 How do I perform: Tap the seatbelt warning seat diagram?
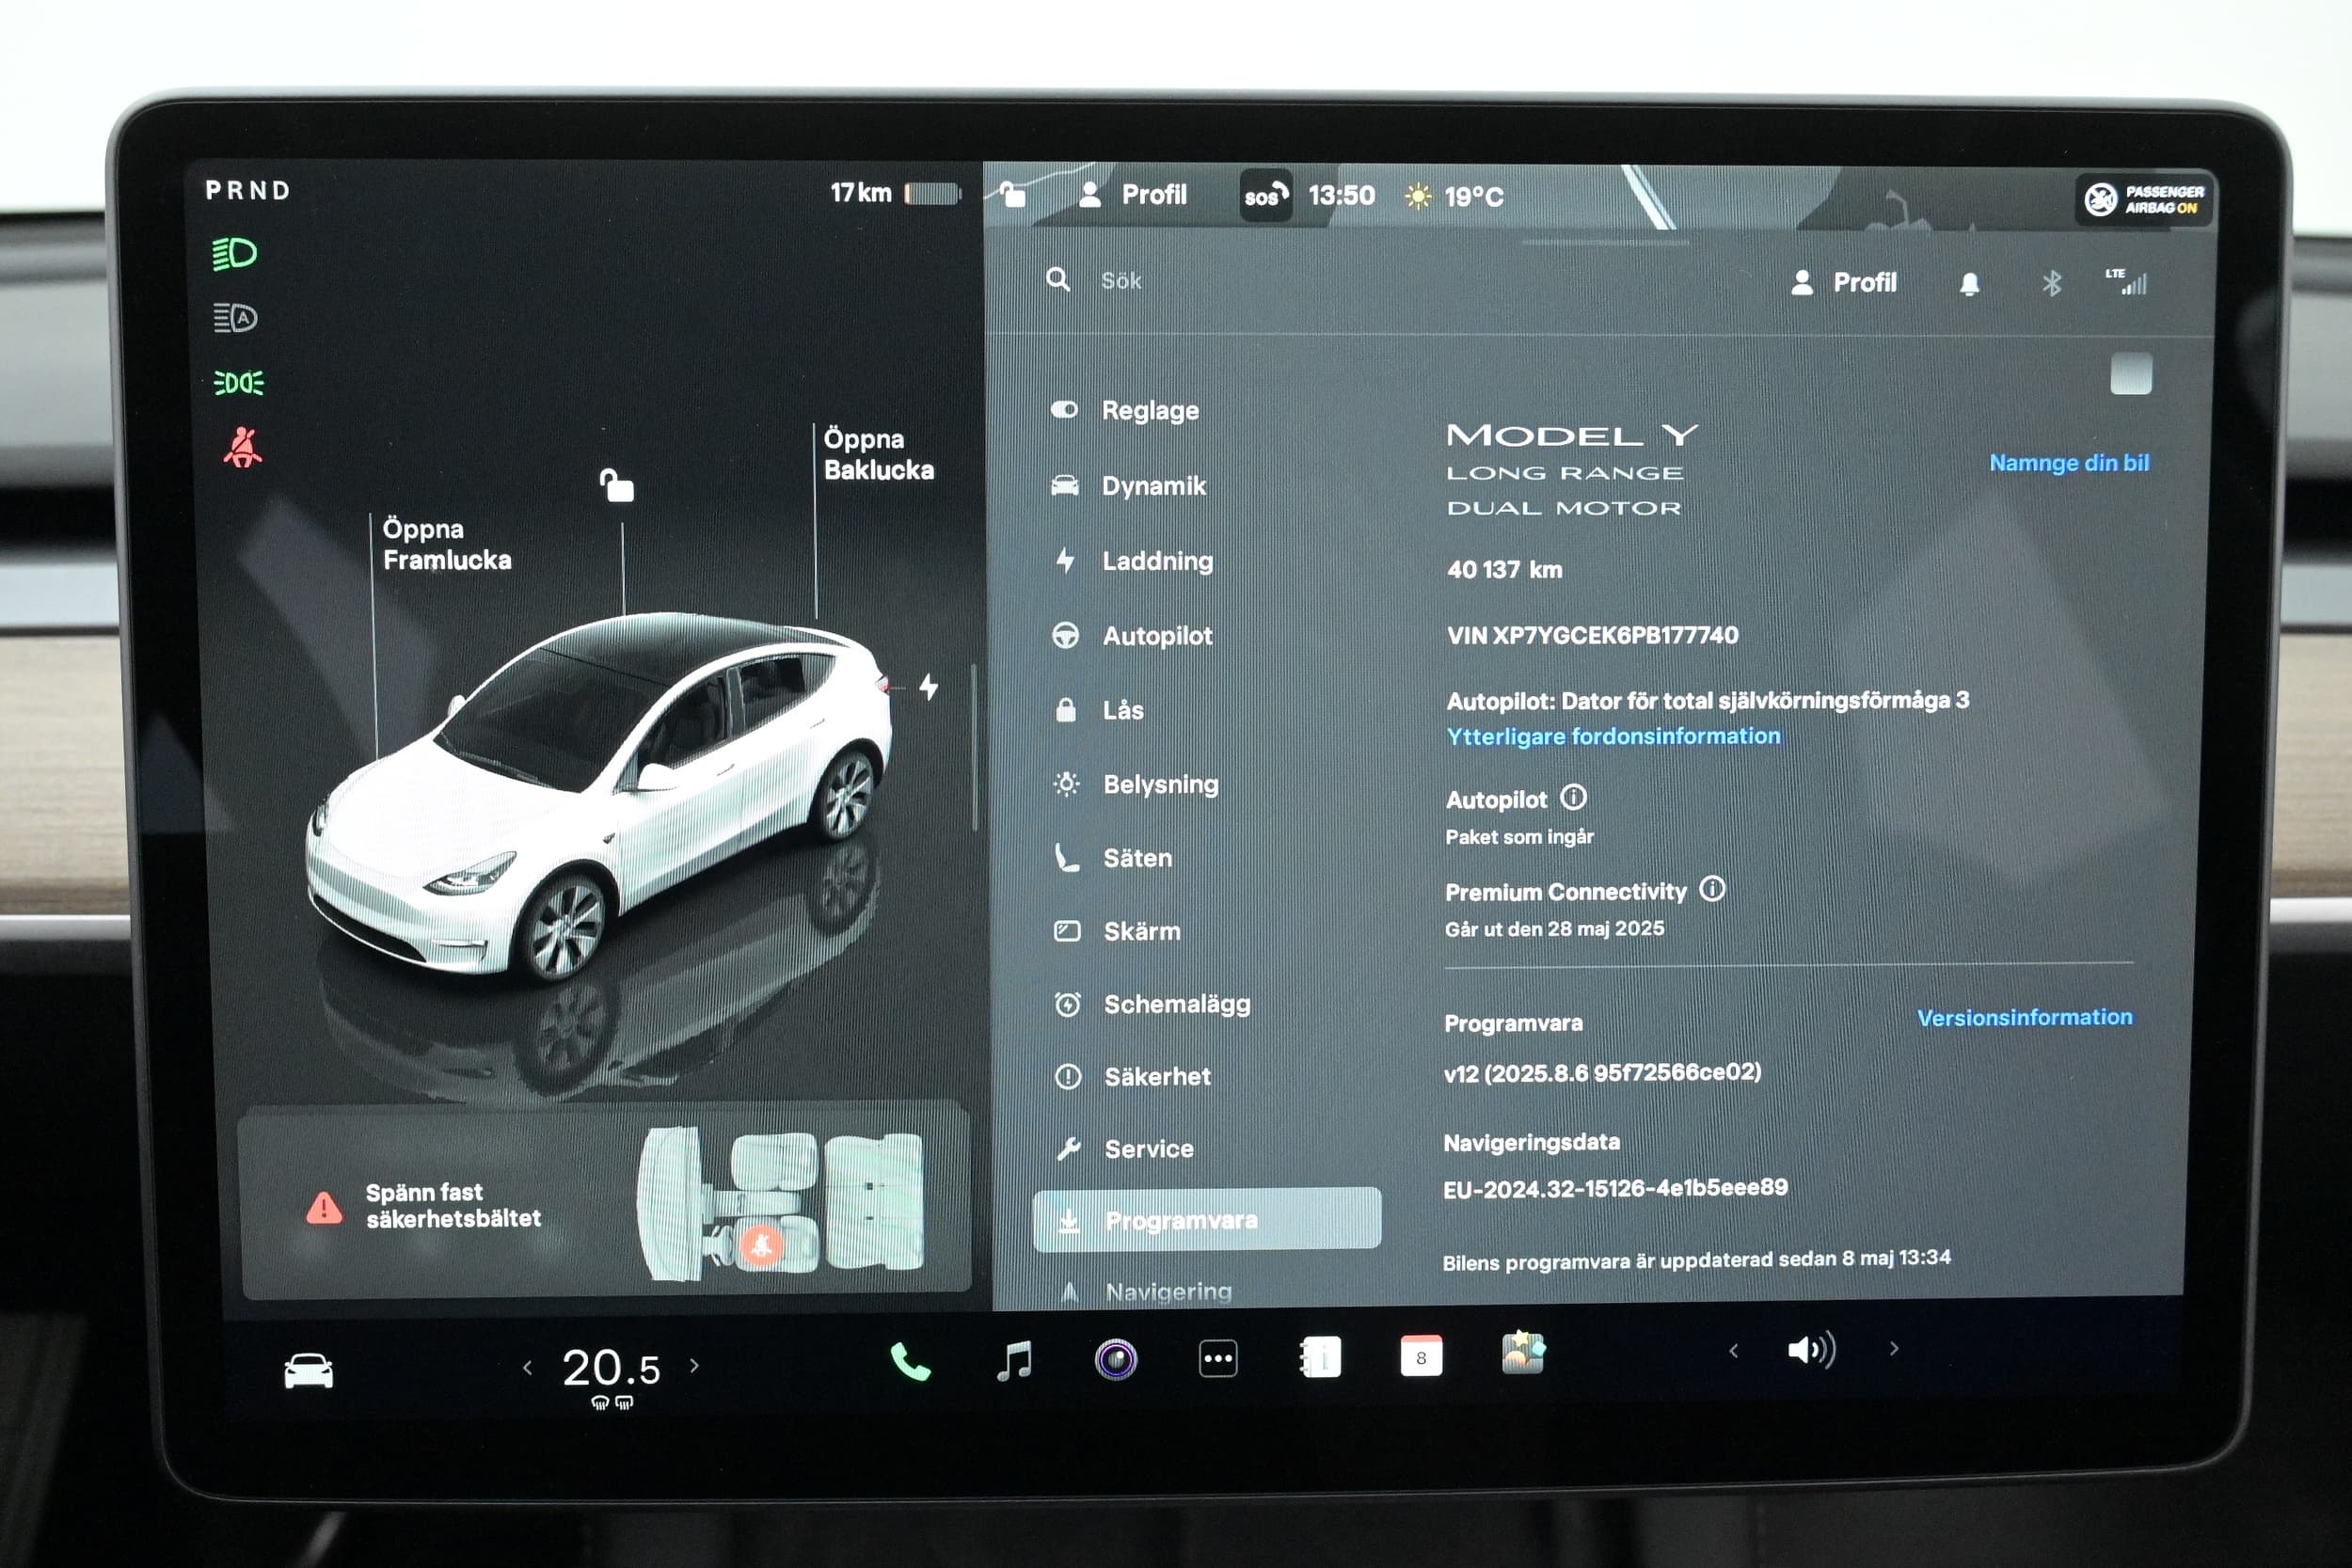pos(780,1205)
